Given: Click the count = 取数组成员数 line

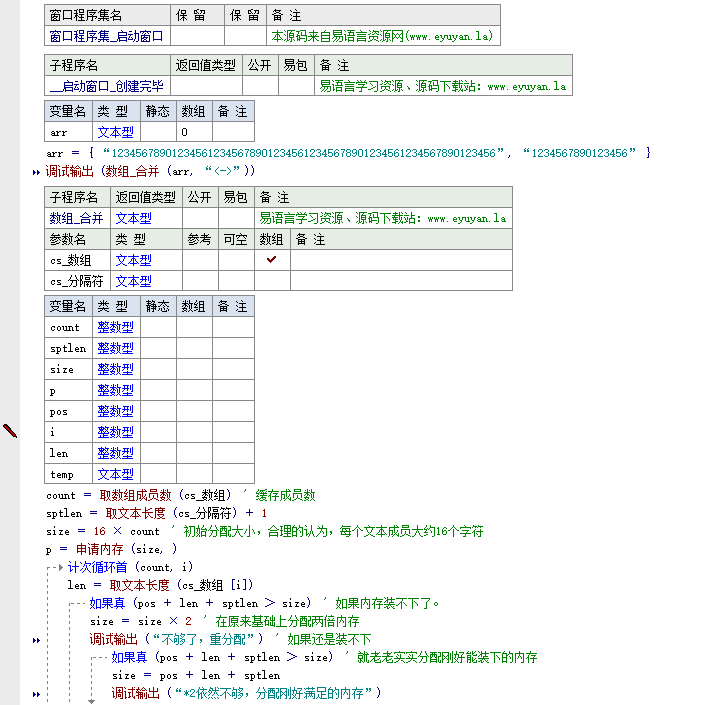Looking at the screenshot, I should pyautogui.click(x=180, y=495).
